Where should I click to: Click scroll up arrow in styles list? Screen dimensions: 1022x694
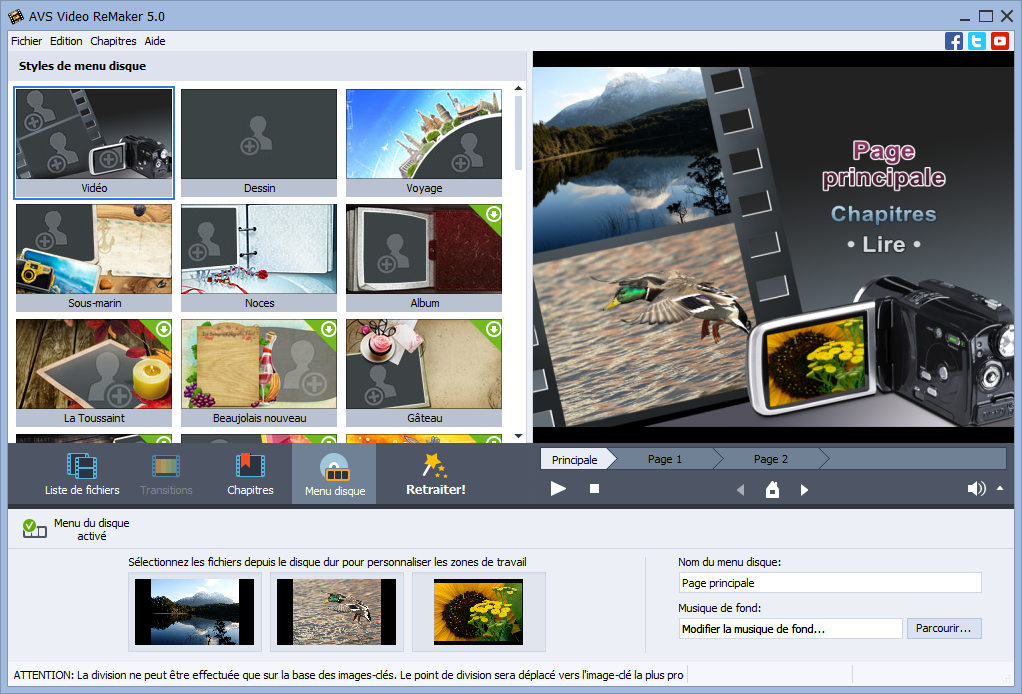519,88
